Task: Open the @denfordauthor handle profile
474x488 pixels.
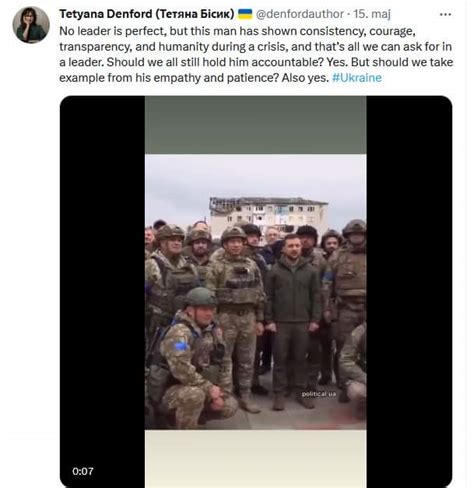Action: [300, 14]
